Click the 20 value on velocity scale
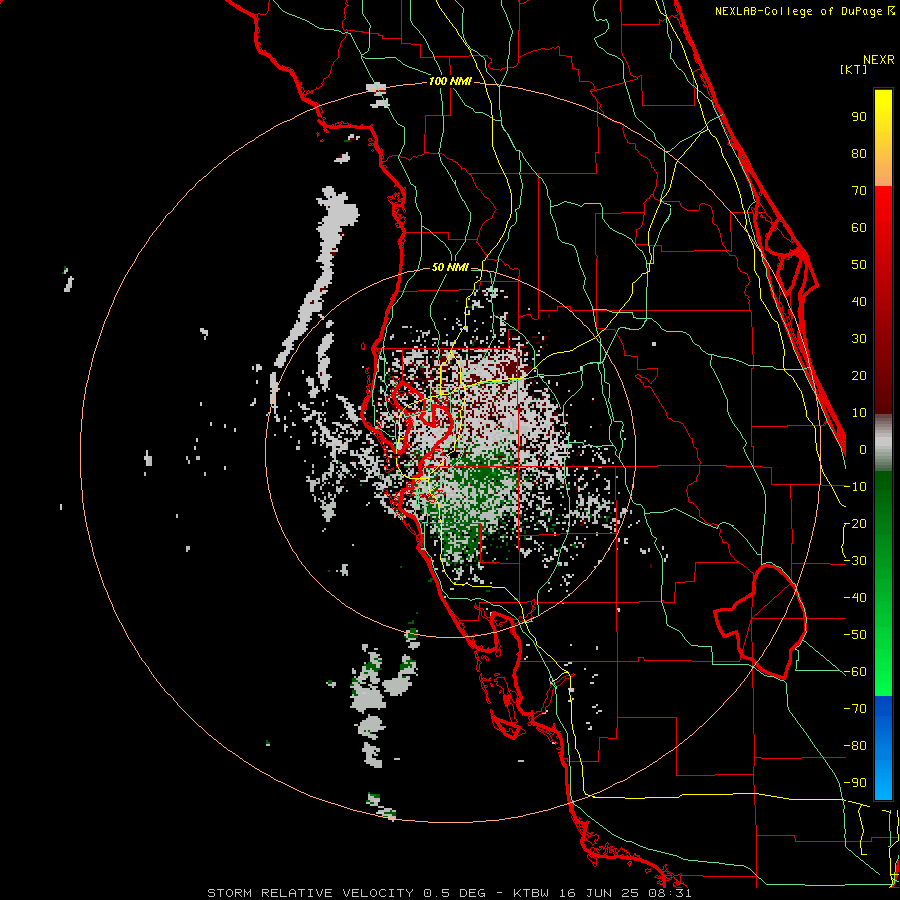 coord(859,376)
